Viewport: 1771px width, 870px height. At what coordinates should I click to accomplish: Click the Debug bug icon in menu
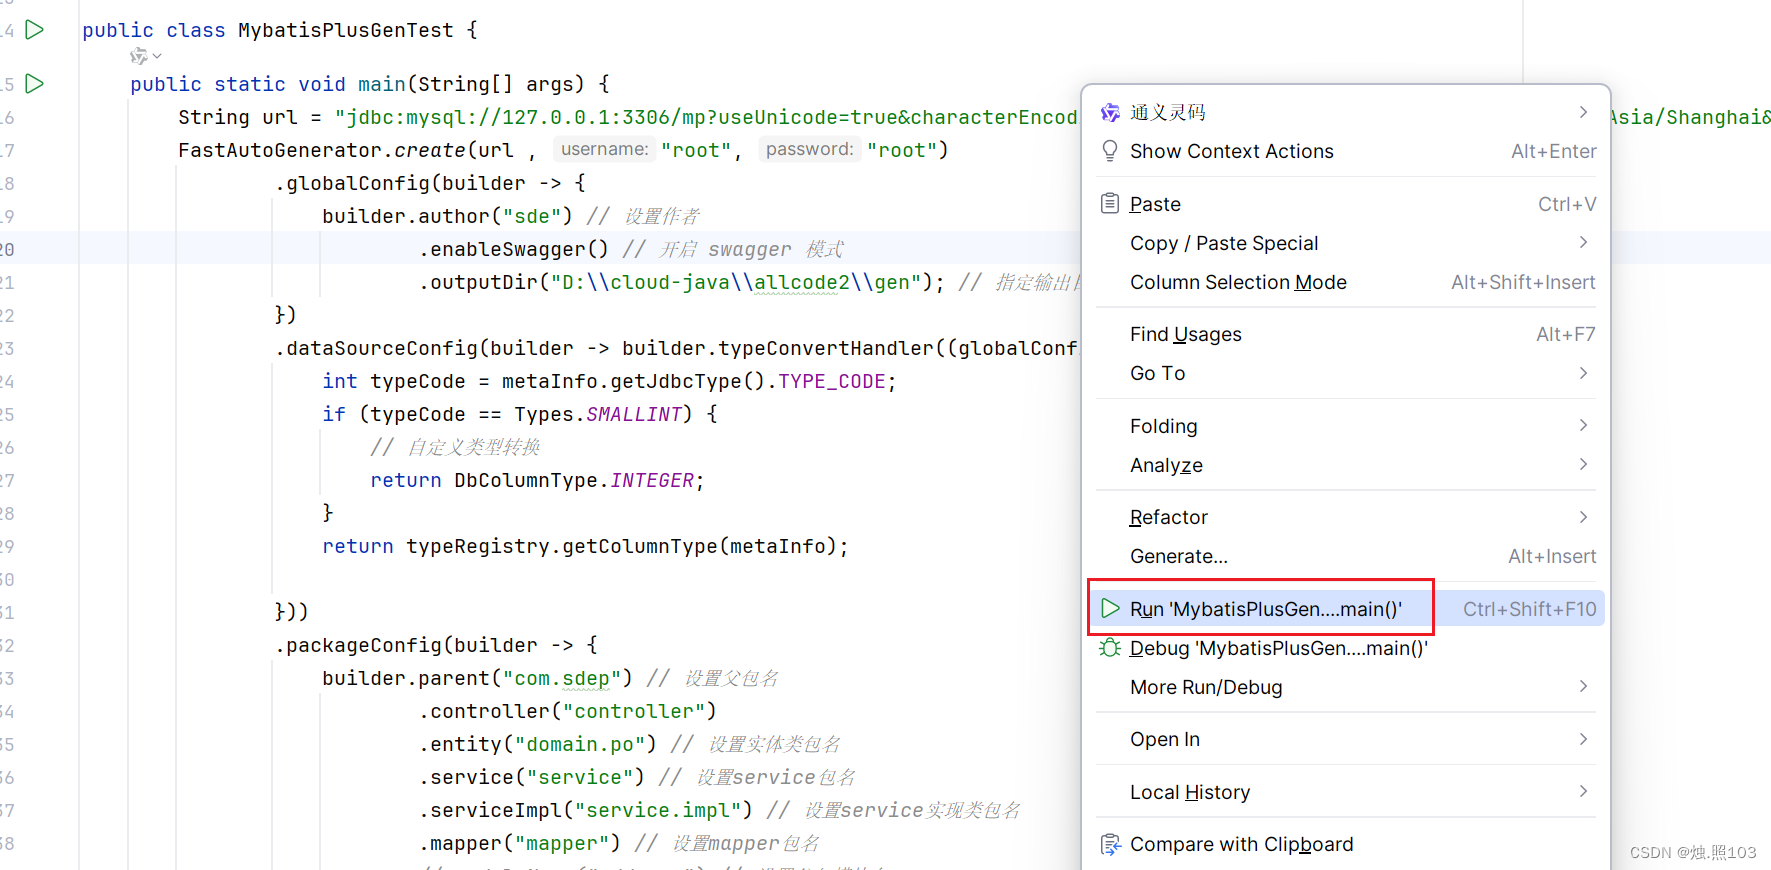click(1110, 648)
